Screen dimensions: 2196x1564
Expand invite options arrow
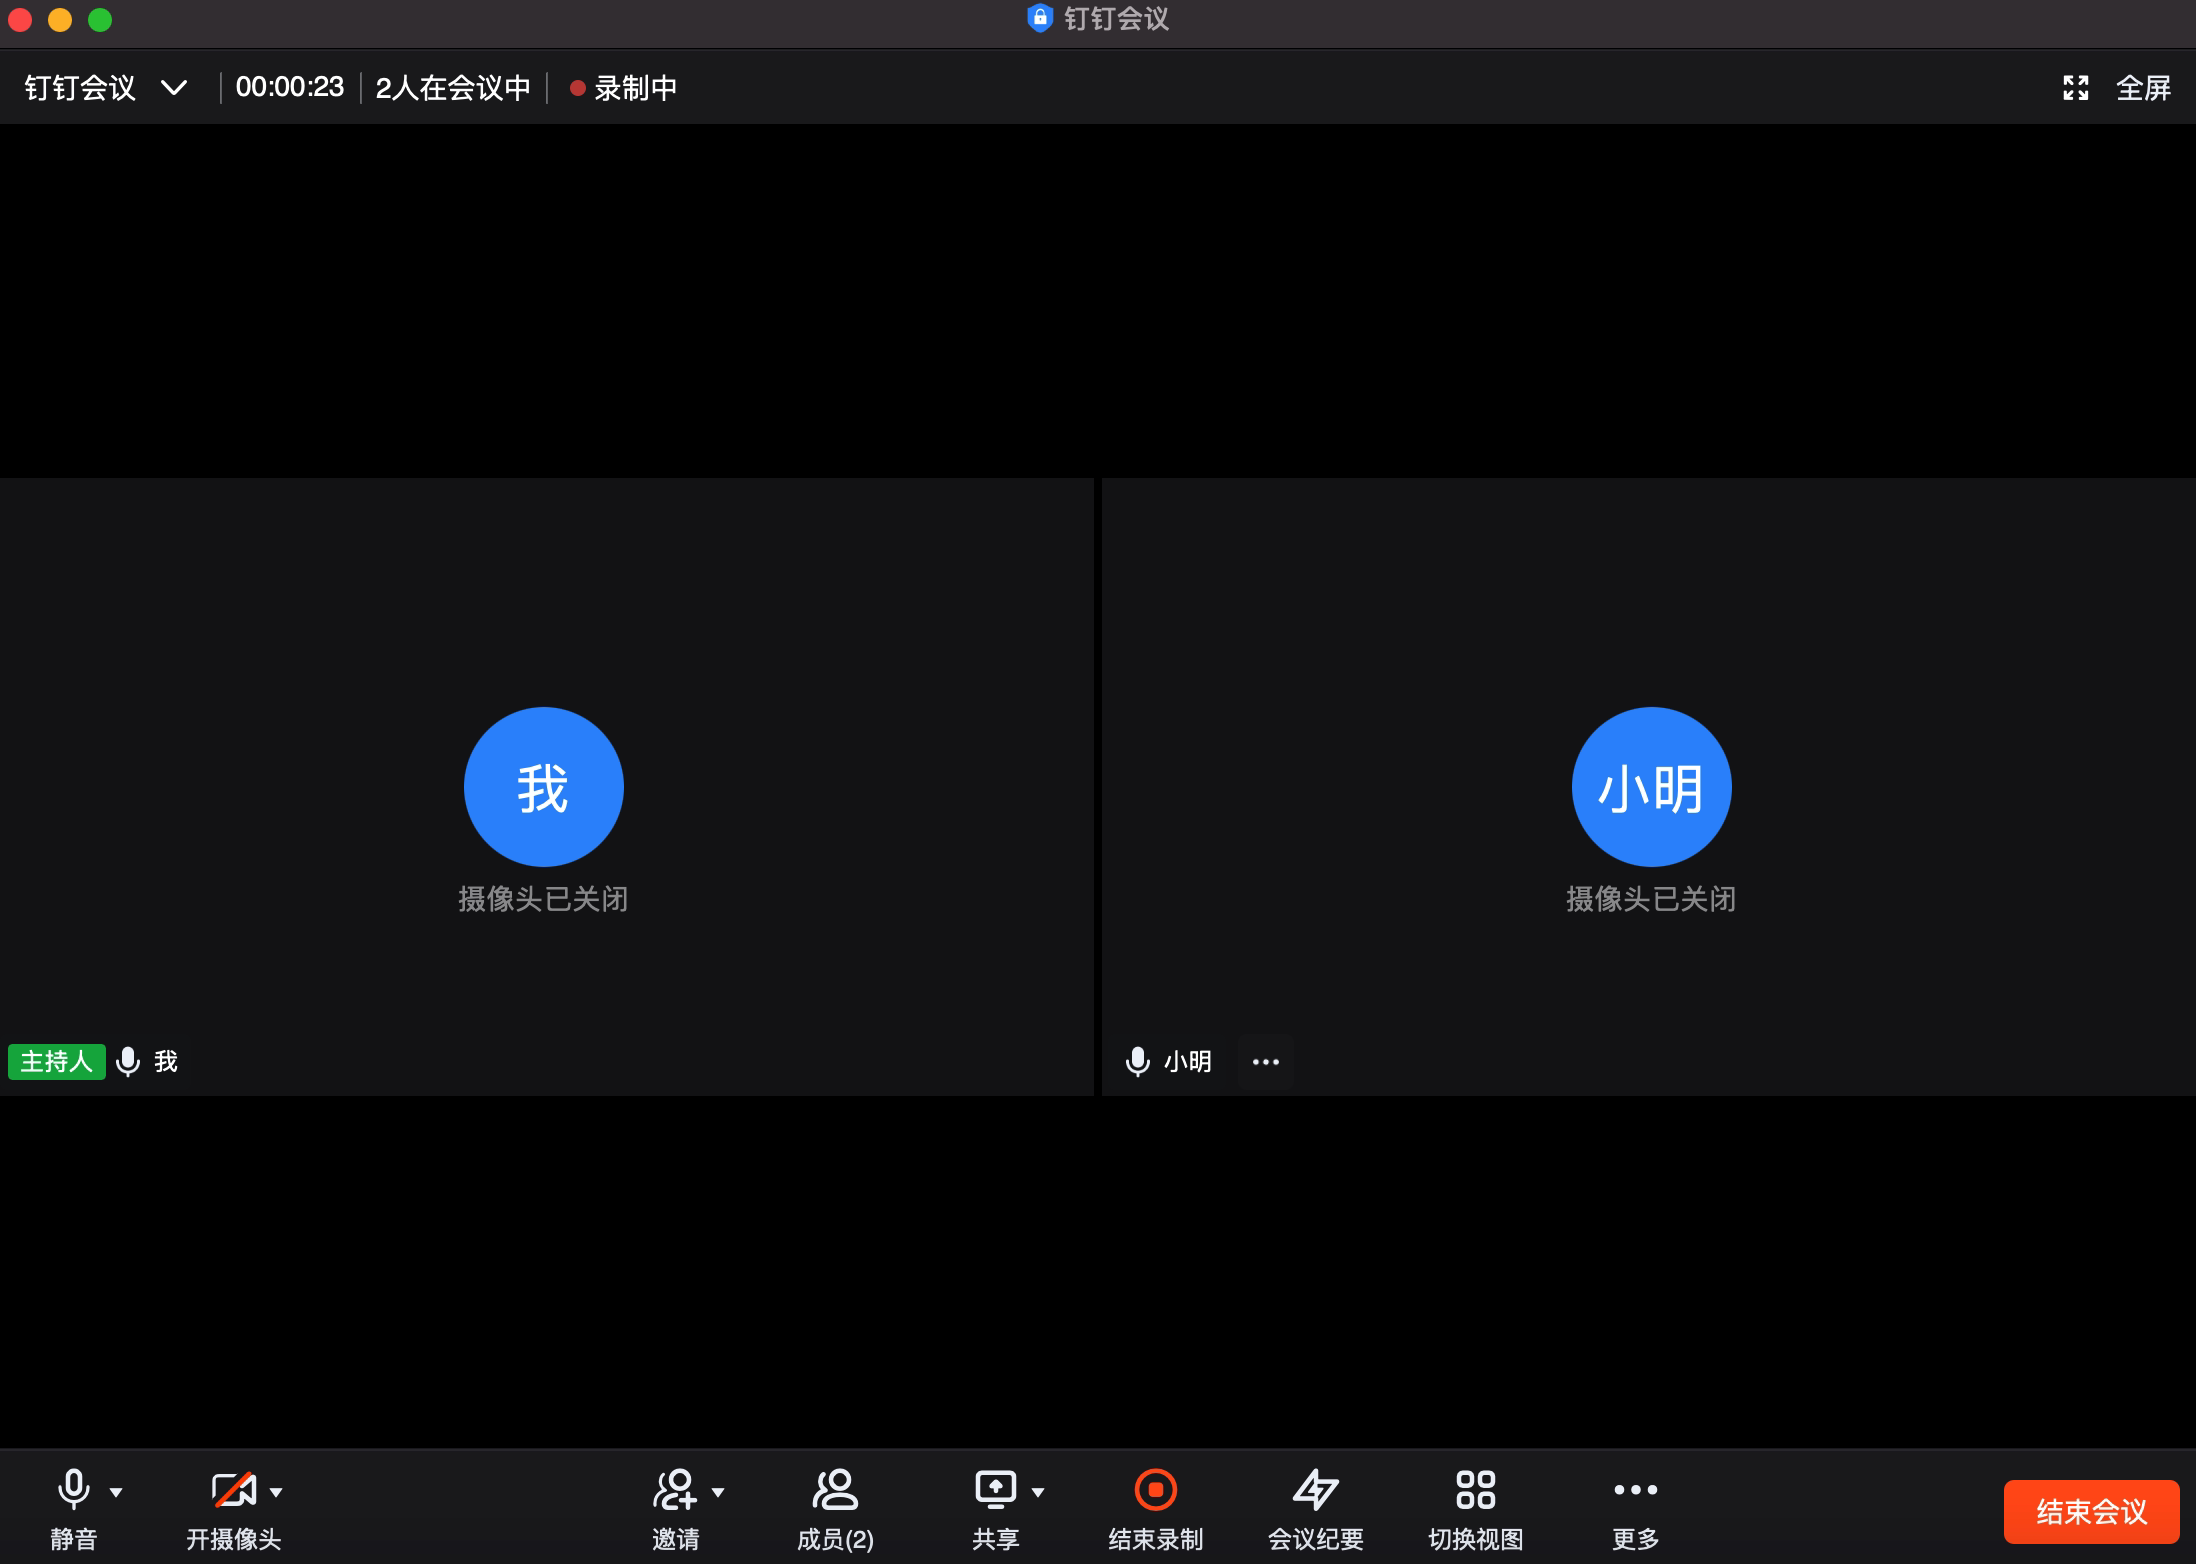click(718, 1492)
